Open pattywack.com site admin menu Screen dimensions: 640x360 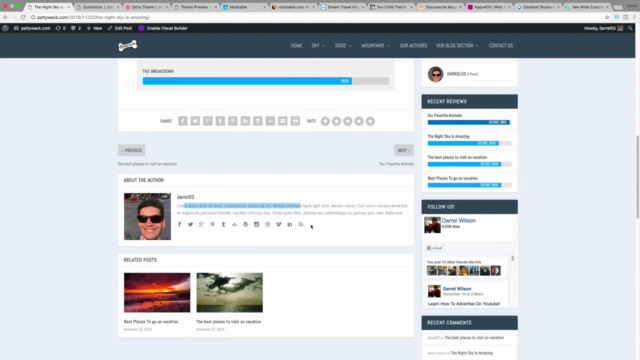tap(32, 28)
